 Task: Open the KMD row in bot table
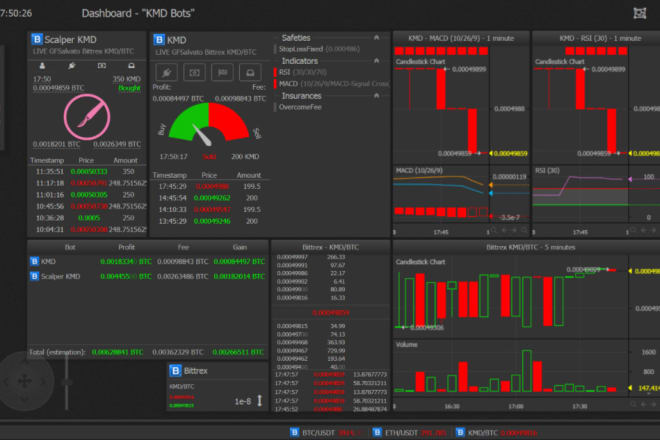coord(147,261)
